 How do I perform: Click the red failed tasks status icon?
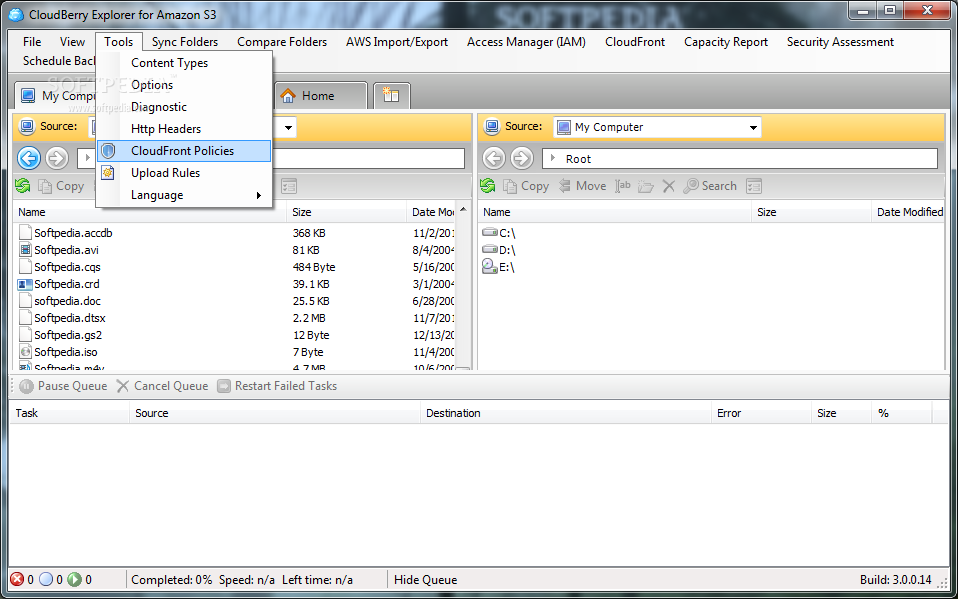tap(18, 579)
